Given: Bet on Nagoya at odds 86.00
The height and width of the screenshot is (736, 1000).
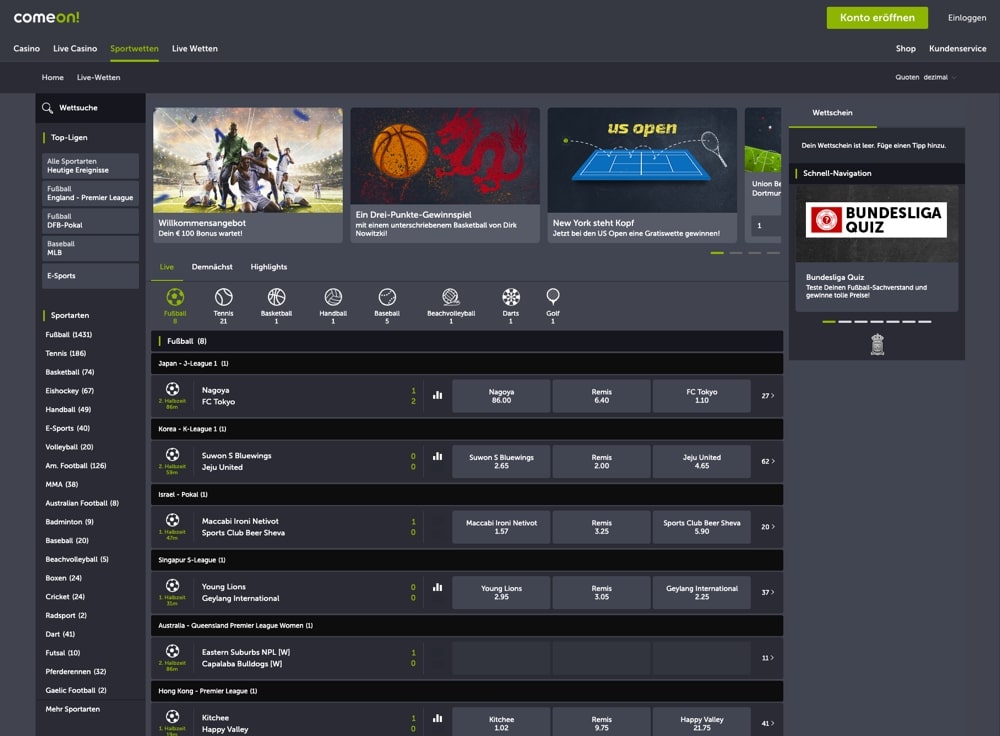Looking at the screenshot, I should point(501,396).
